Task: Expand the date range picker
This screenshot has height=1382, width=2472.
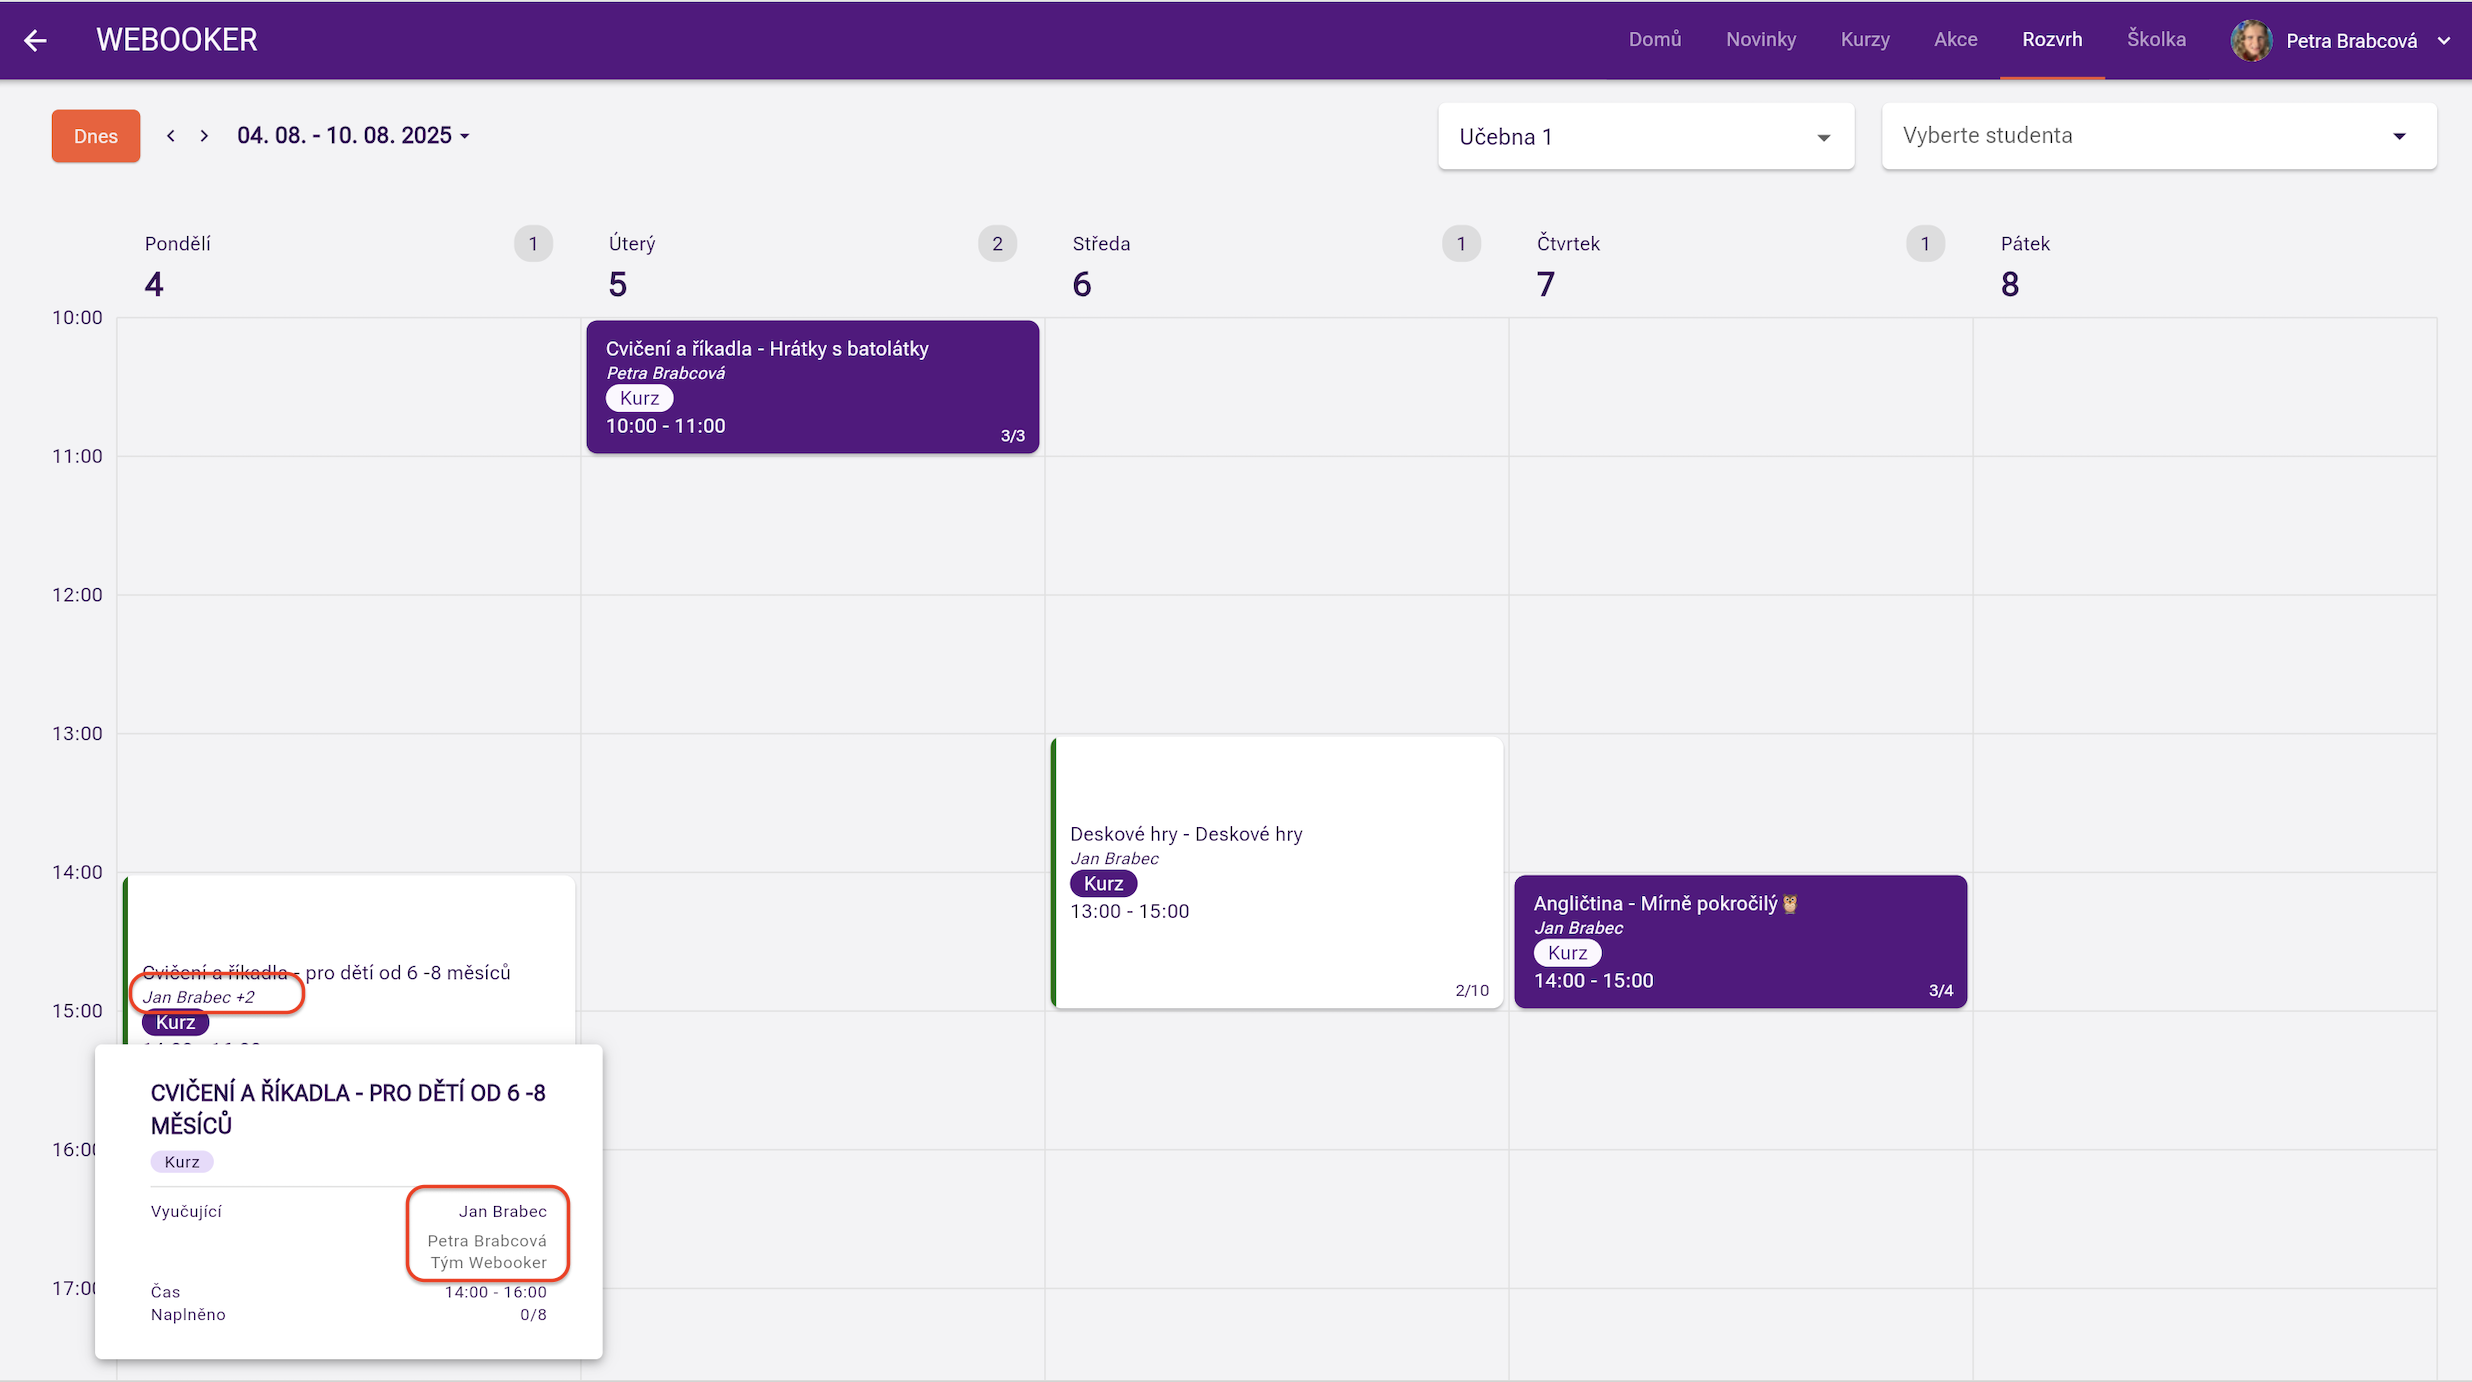Action: click(353, 136)
